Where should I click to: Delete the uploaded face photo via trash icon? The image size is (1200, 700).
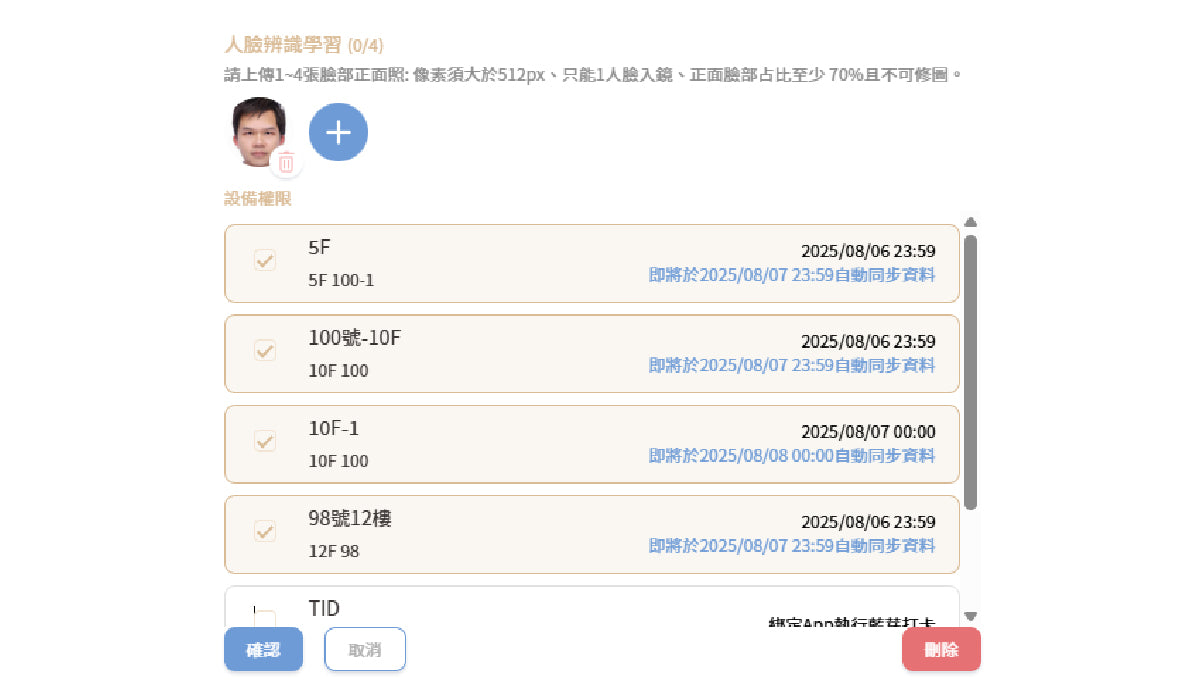[x=286, y=162]
